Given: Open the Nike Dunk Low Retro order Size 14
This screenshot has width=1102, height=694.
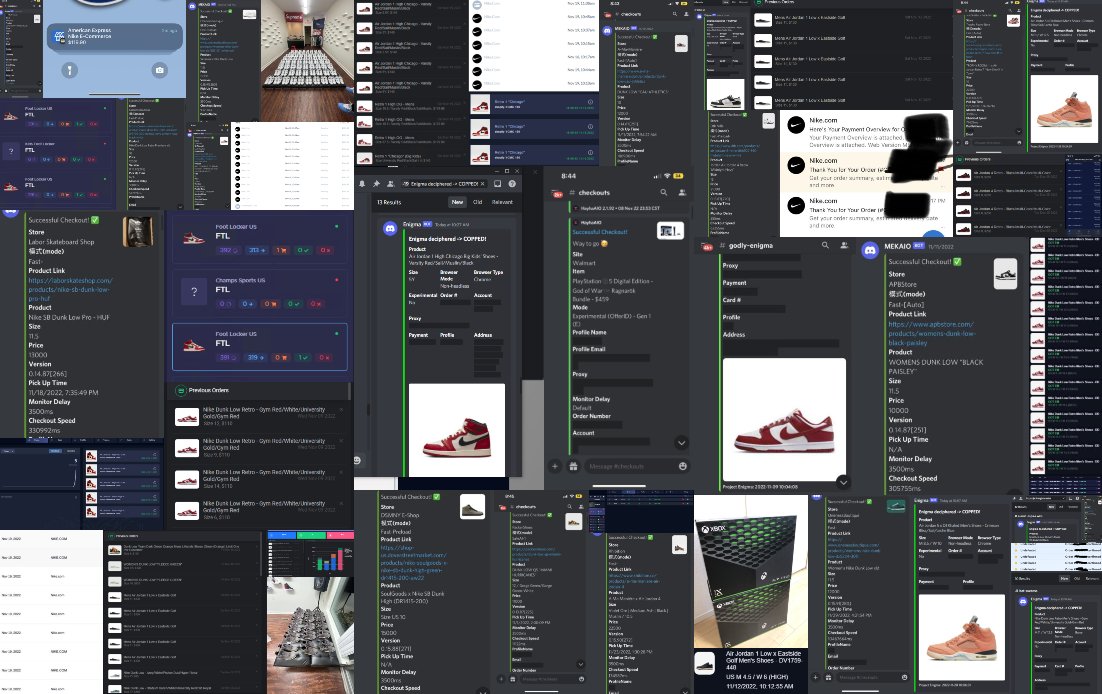Looking at the screenshot, I should 259,479.
